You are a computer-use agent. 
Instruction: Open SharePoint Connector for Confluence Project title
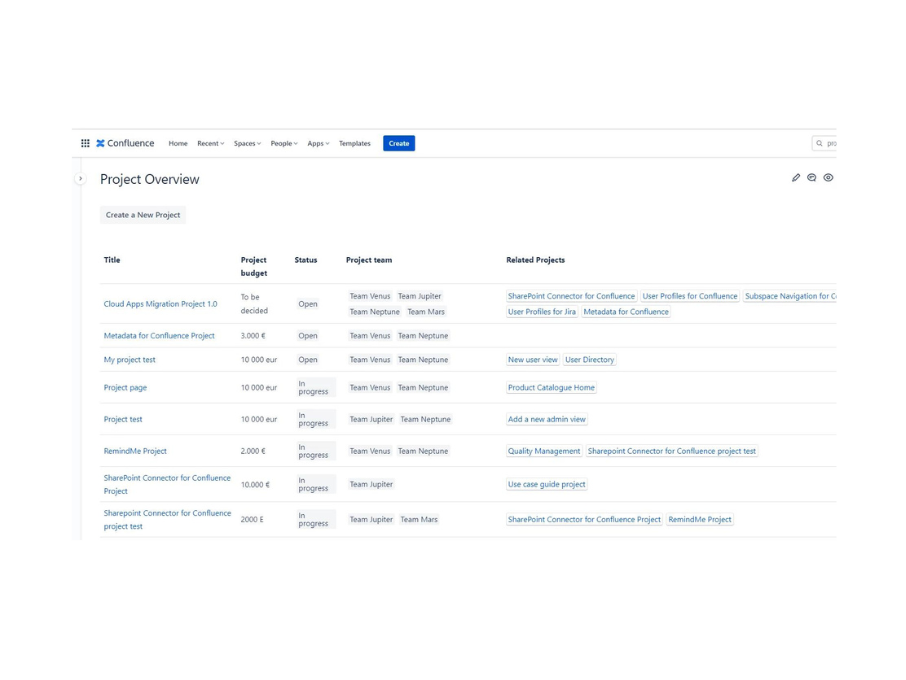click(167, 484)
